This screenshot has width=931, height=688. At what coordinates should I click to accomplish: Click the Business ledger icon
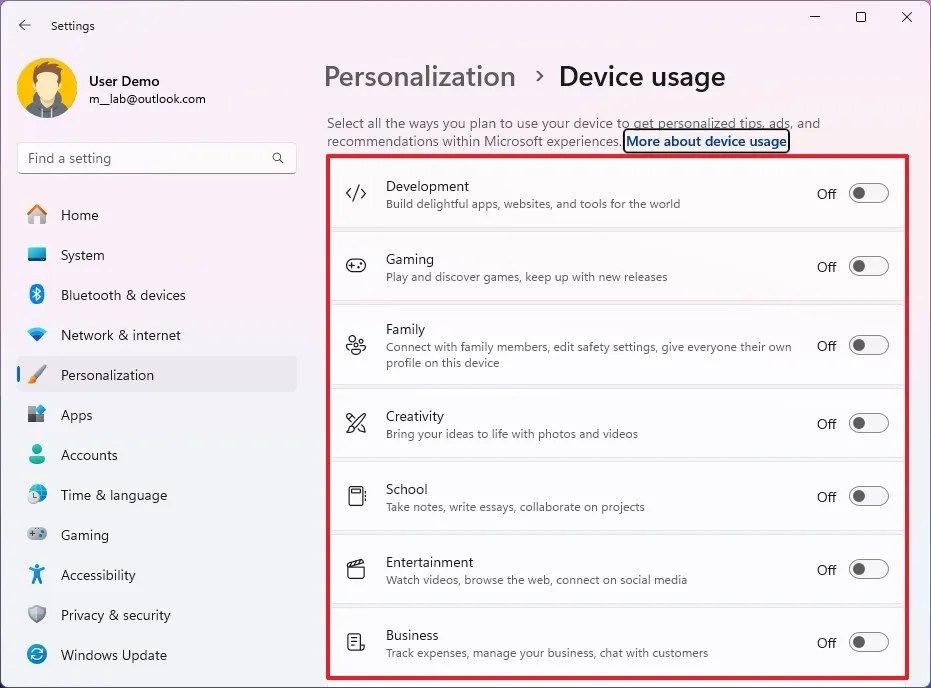click(355, 642)
